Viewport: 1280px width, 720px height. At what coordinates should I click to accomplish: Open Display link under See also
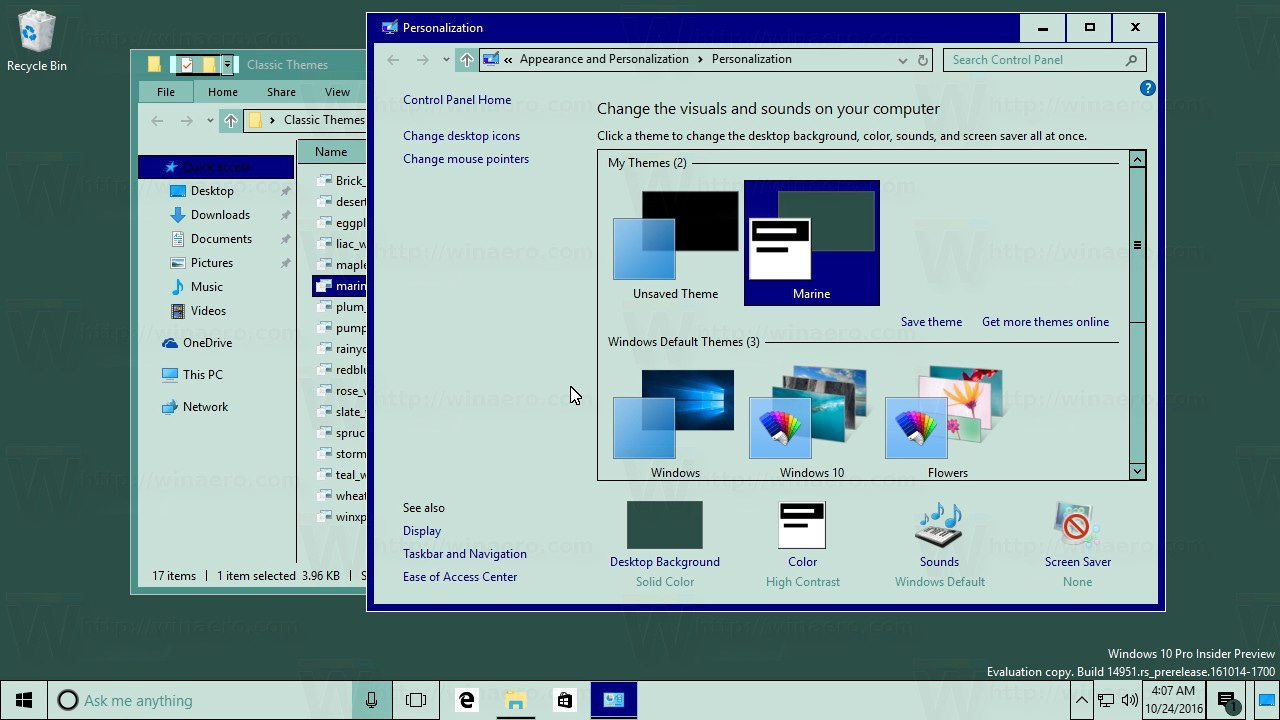tap(422, 531)
